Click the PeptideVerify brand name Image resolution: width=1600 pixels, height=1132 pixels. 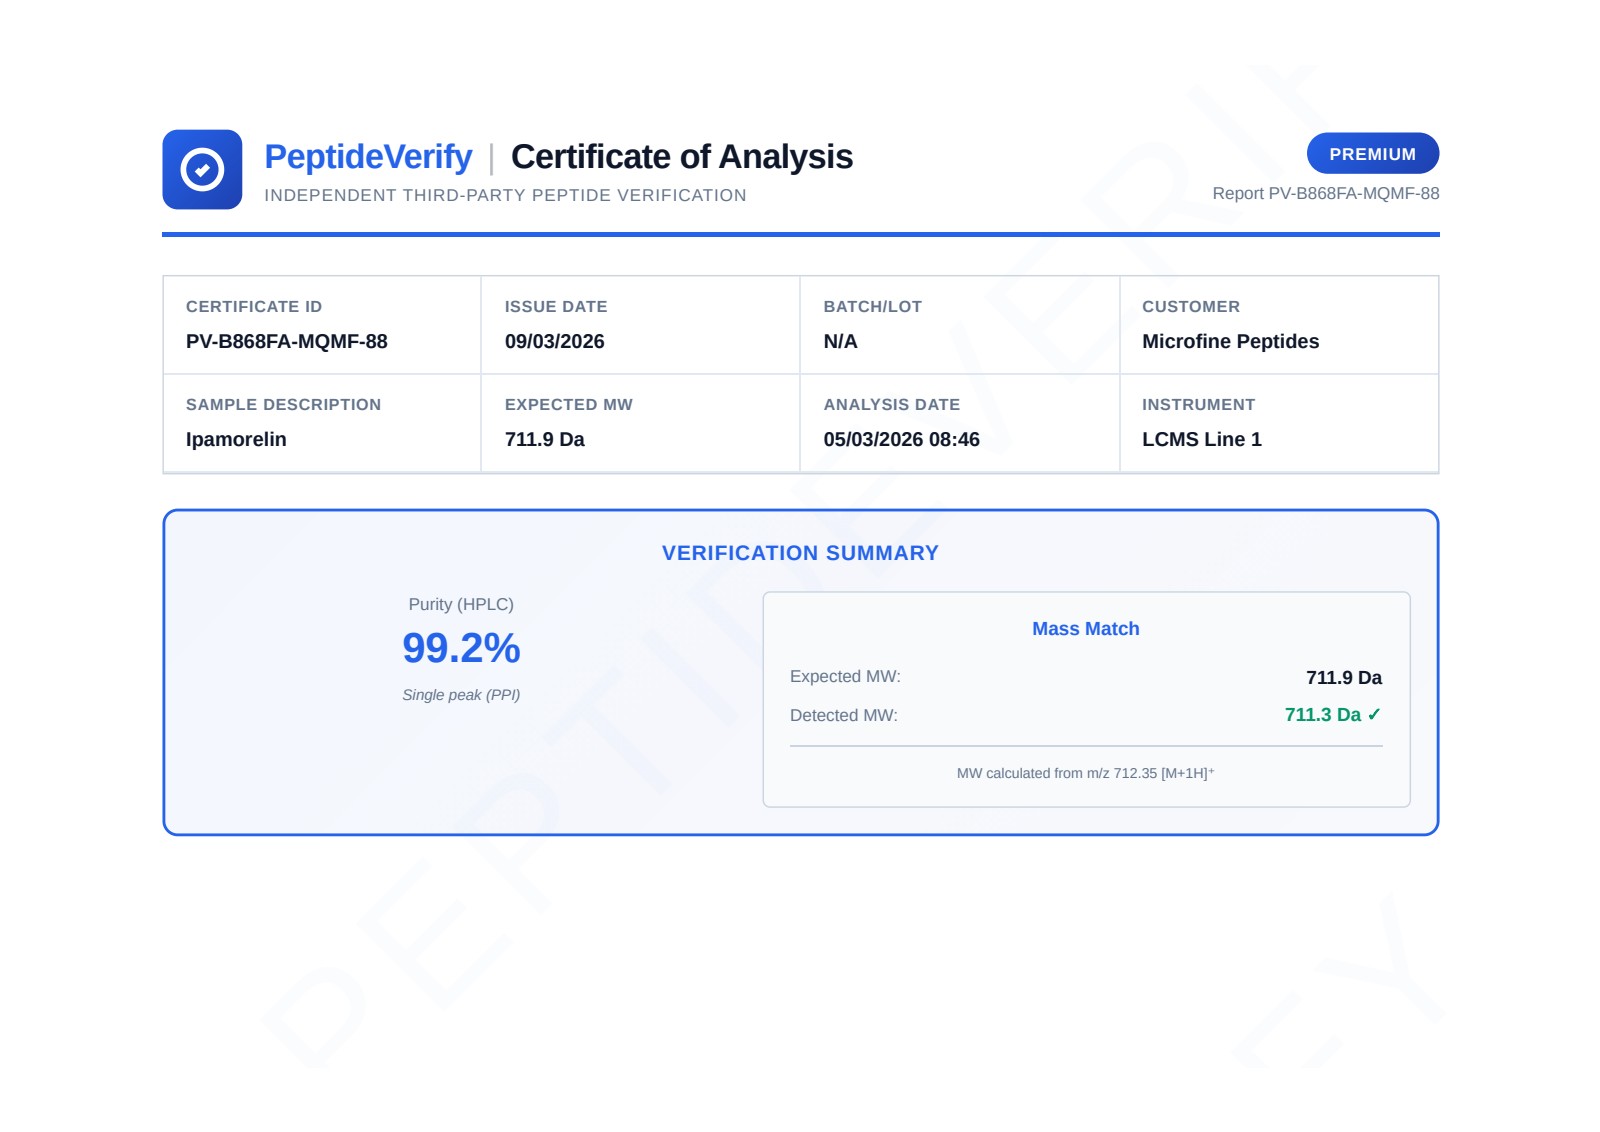(x=368, y=156)
